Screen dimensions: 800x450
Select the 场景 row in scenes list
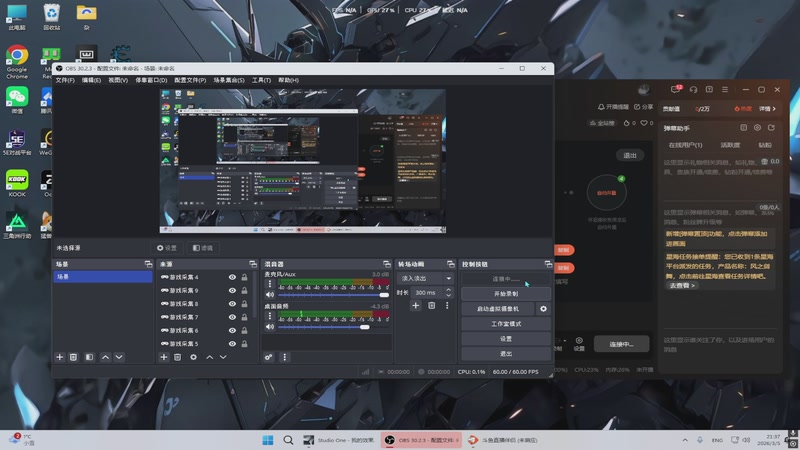(103, 277)
